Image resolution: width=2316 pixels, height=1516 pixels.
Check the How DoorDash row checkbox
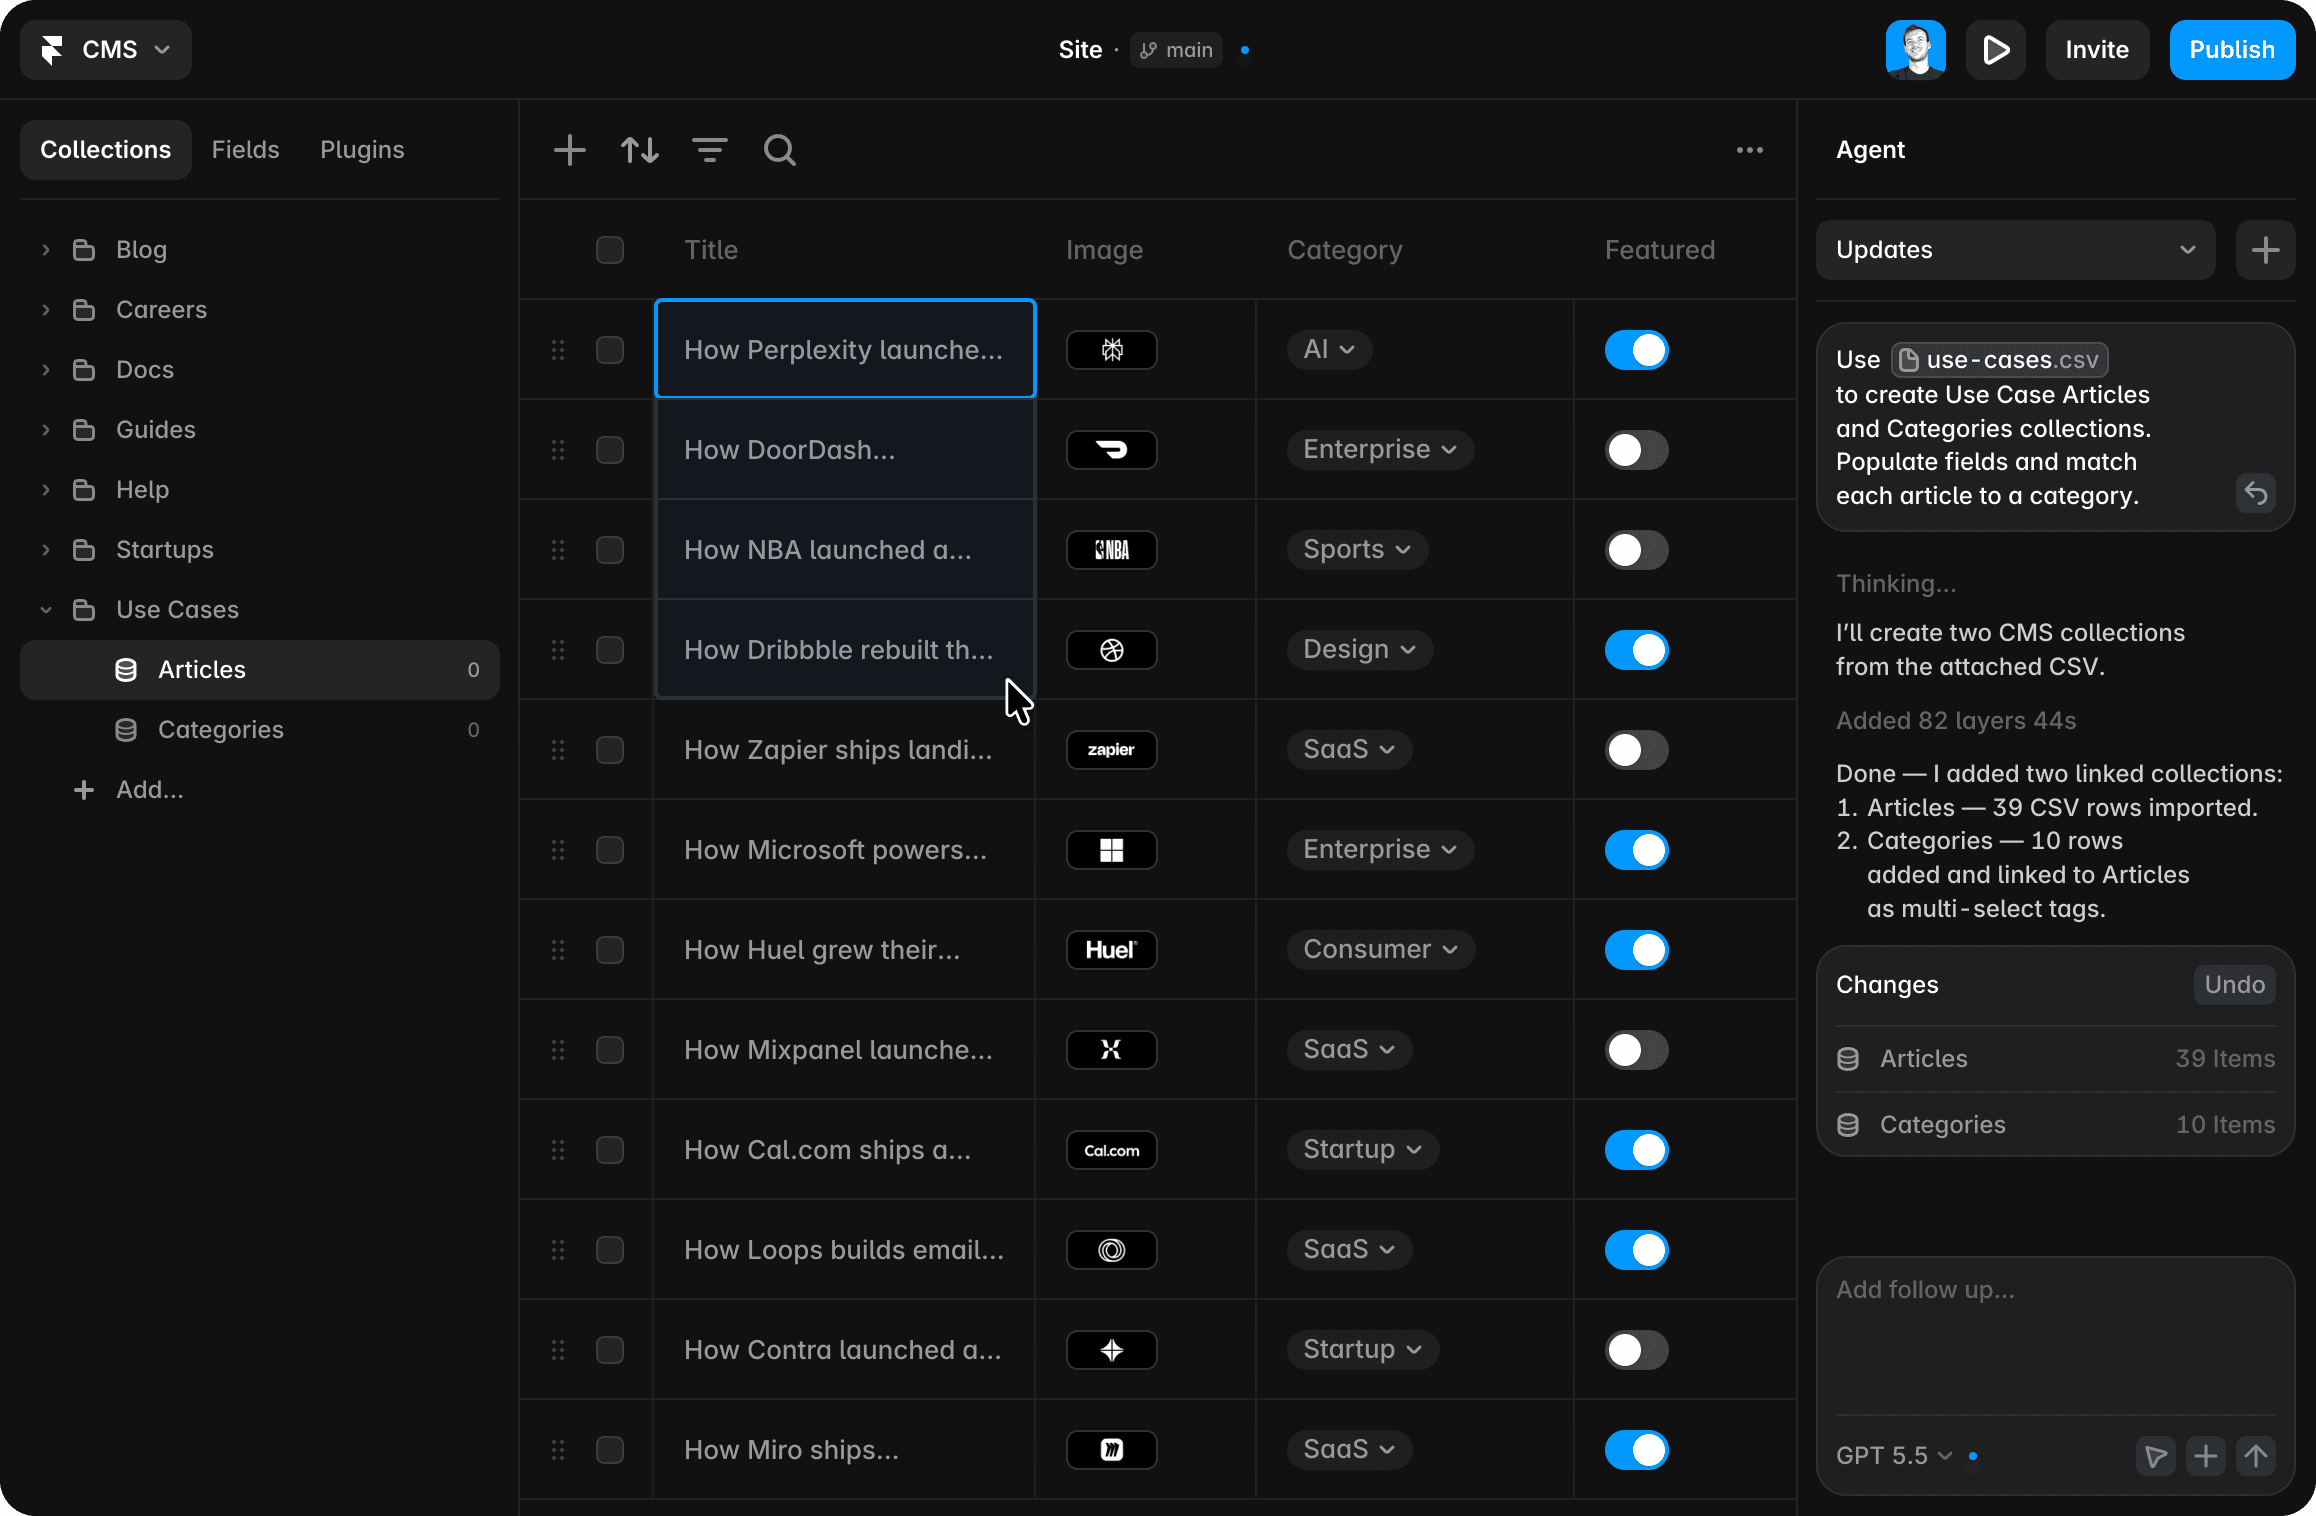click(x=610, y=450)
